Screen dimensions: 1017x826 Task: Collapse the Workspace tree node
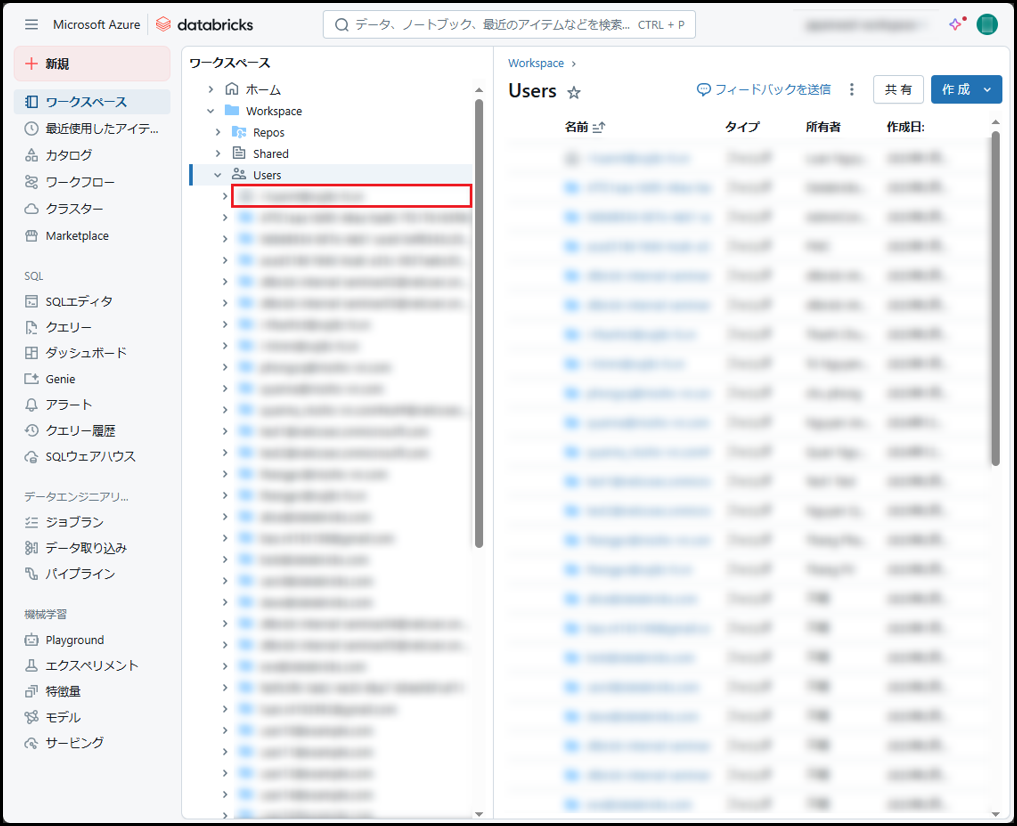pos(211,111)
